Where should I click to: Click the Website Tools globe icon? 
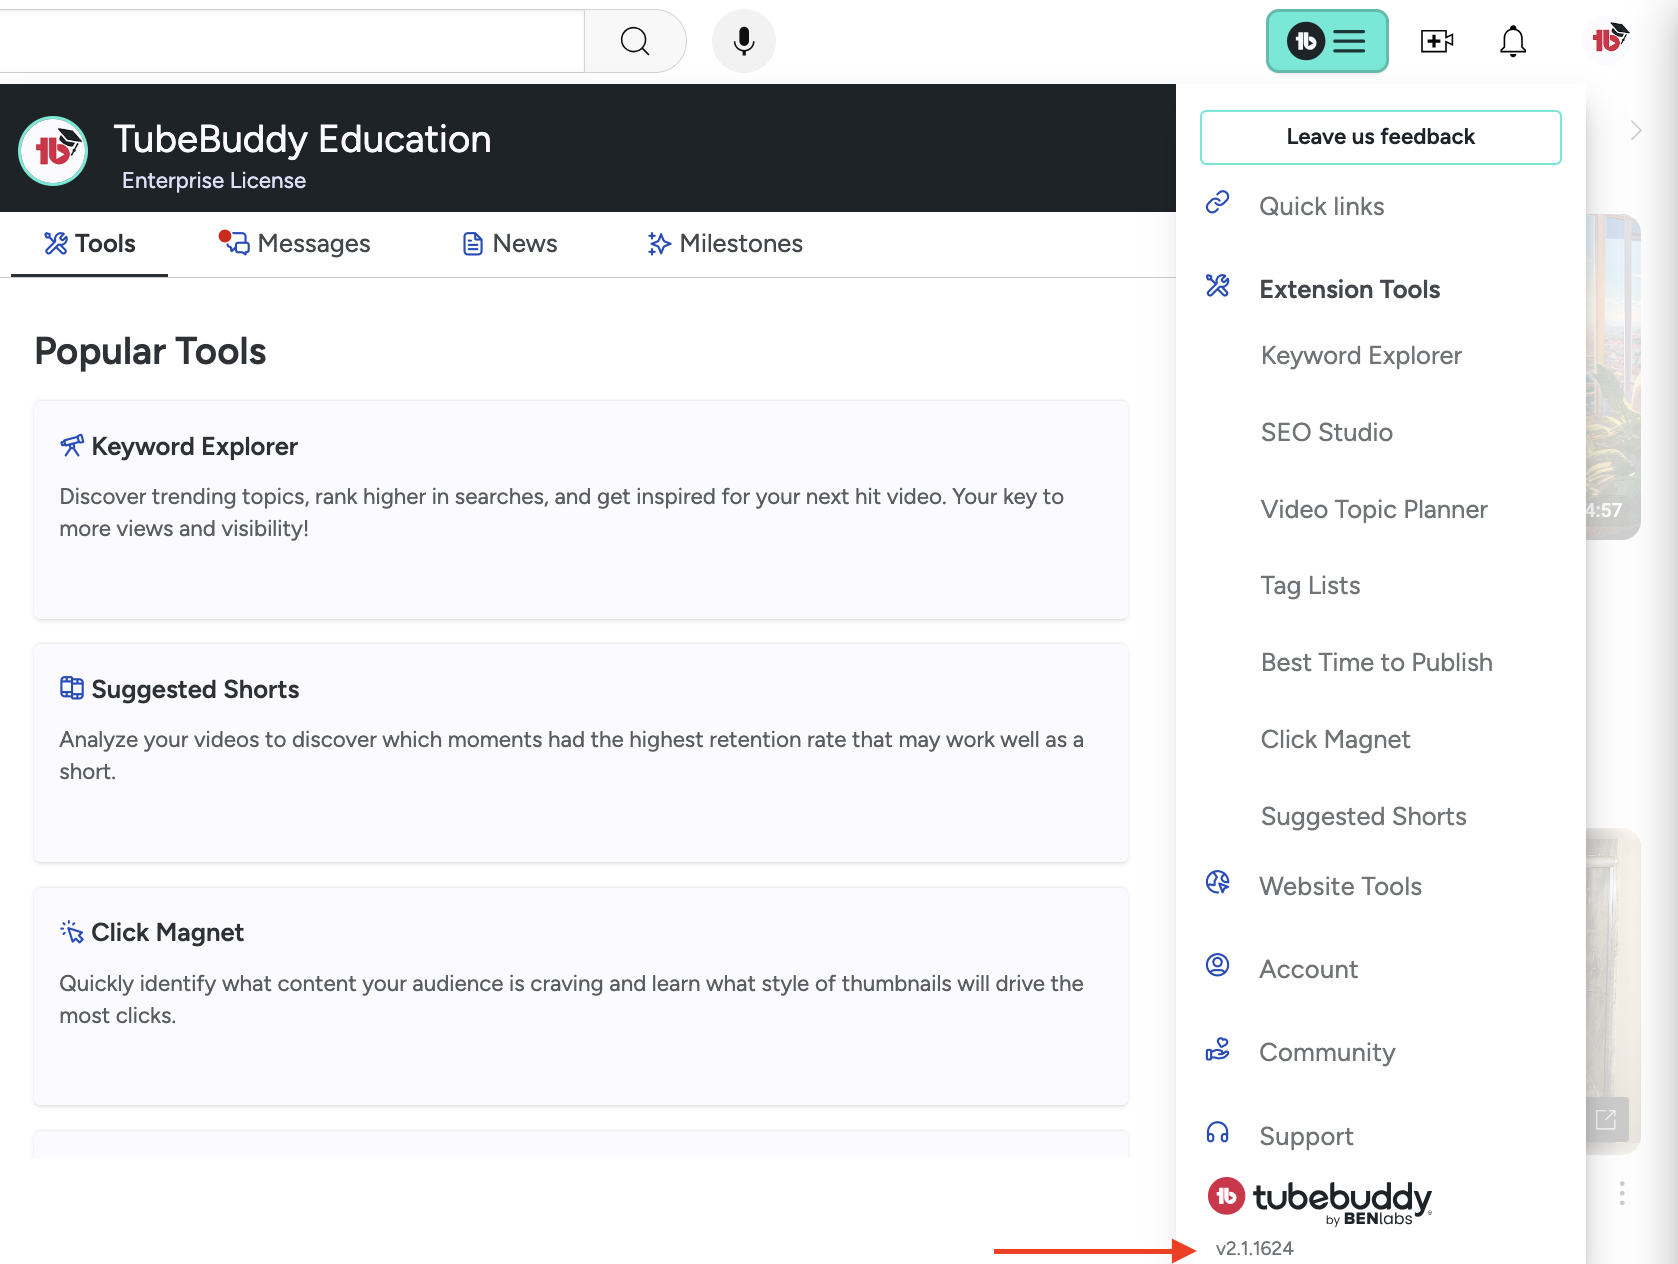(1217, 882)
